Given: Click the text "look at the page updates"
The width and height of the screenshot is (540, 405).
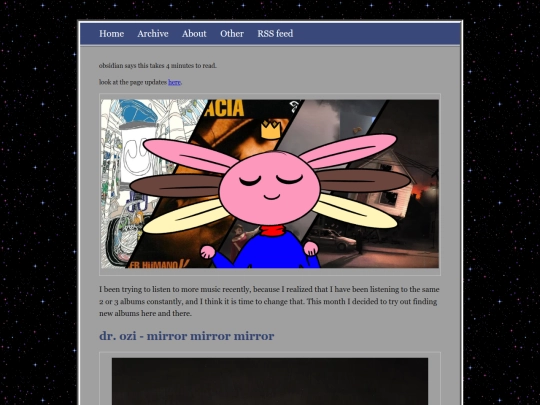Looking at the screenshot, I should point(133,82).
